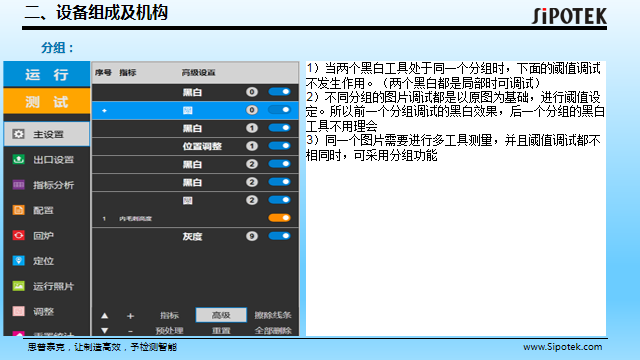Click the 重置 button
This screenshot has width=640, height=360.
point(221,331)
